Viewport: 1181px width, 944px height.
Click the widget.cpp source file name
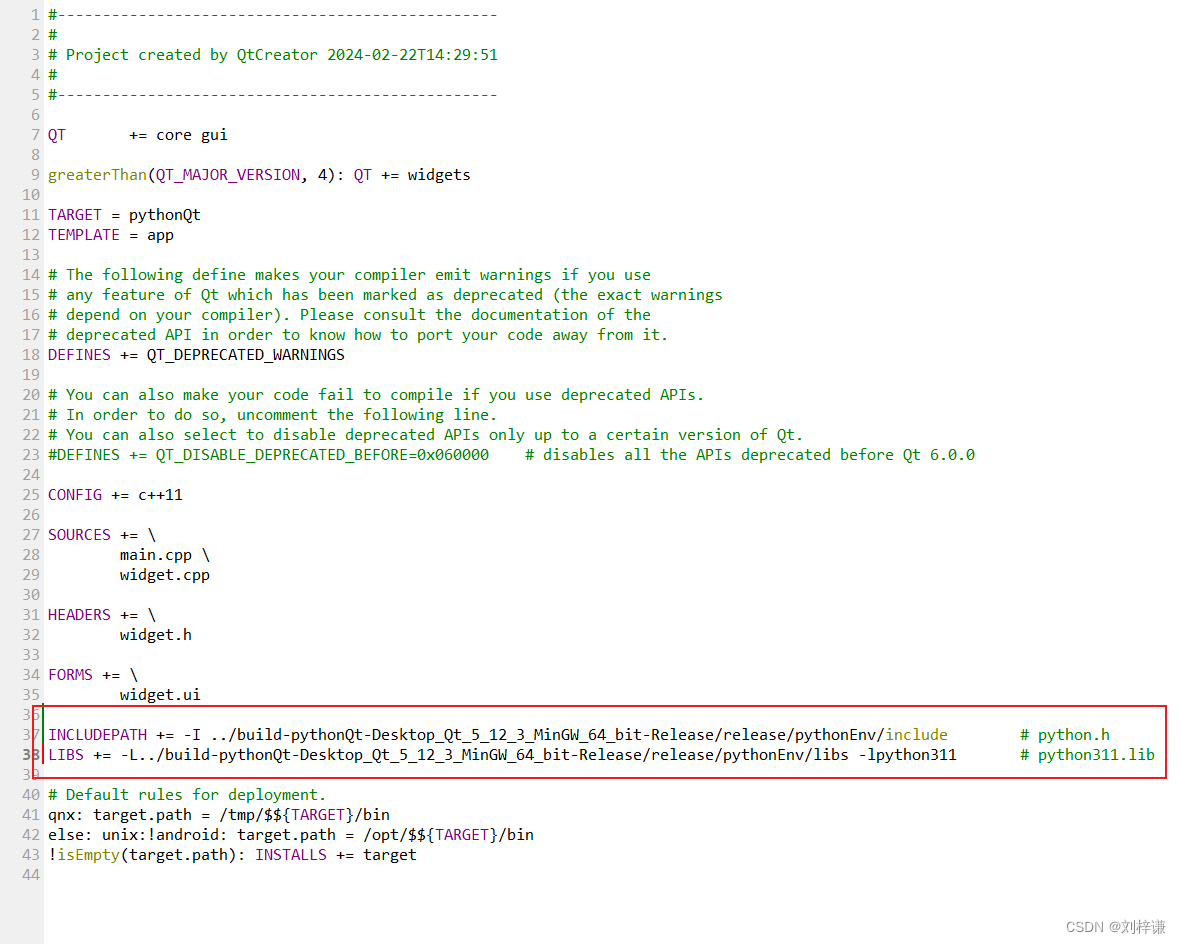163,574
